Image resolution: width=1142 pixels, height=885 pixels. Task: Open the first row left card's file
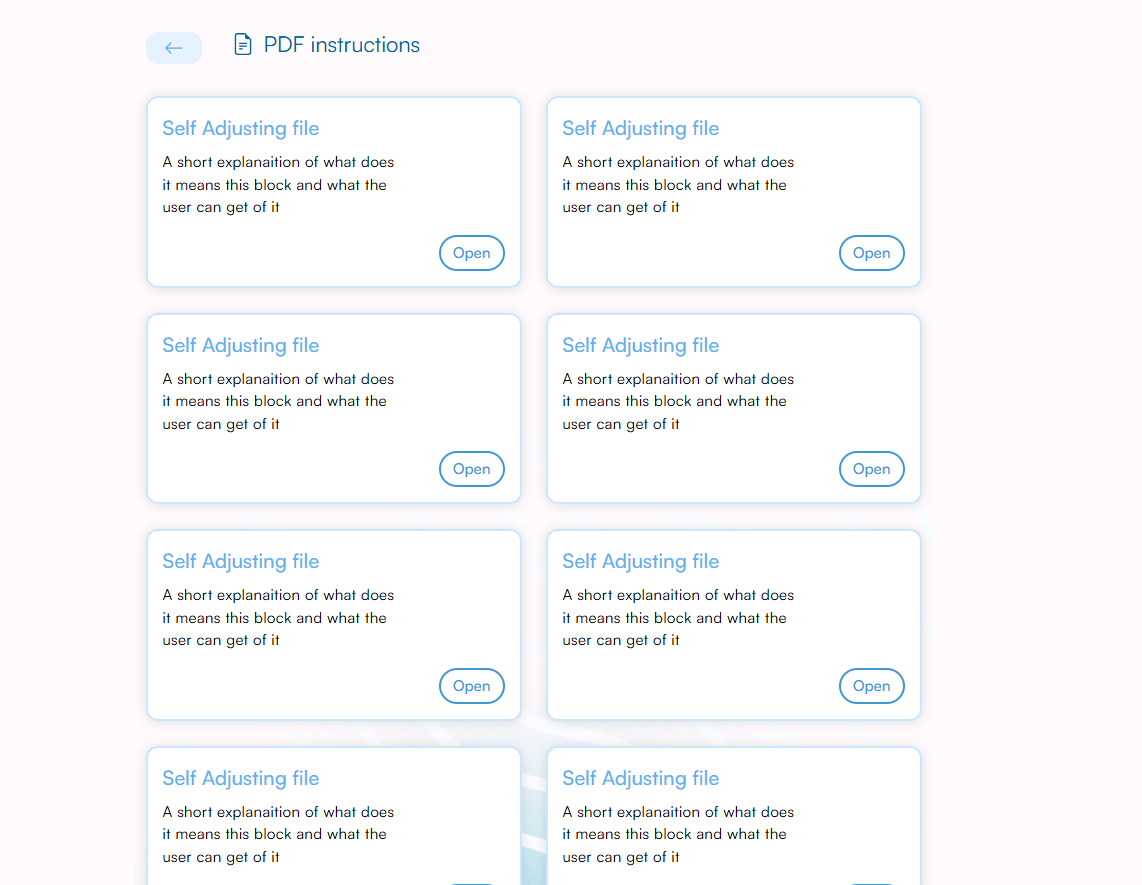point(472,253)
